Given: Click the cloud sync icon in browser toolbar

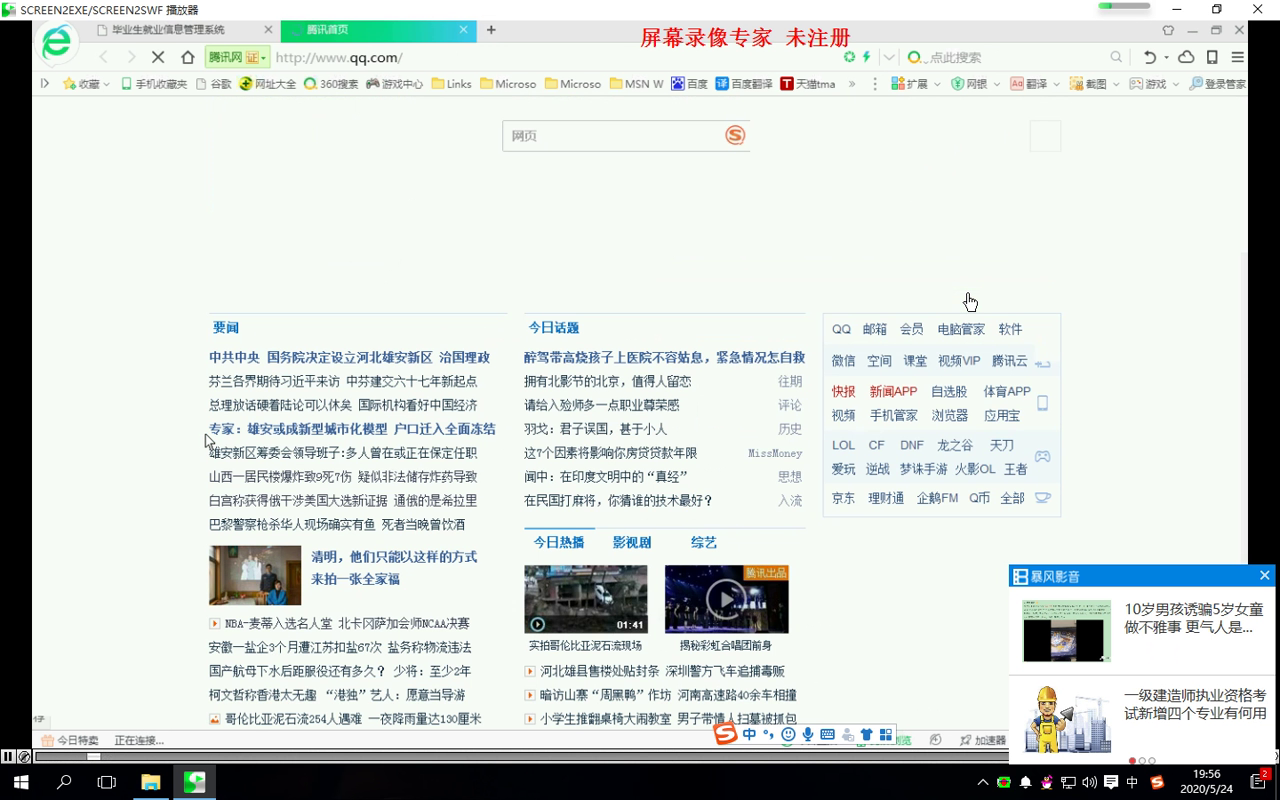Looking at the screenshot, I should pos(1186,57).
